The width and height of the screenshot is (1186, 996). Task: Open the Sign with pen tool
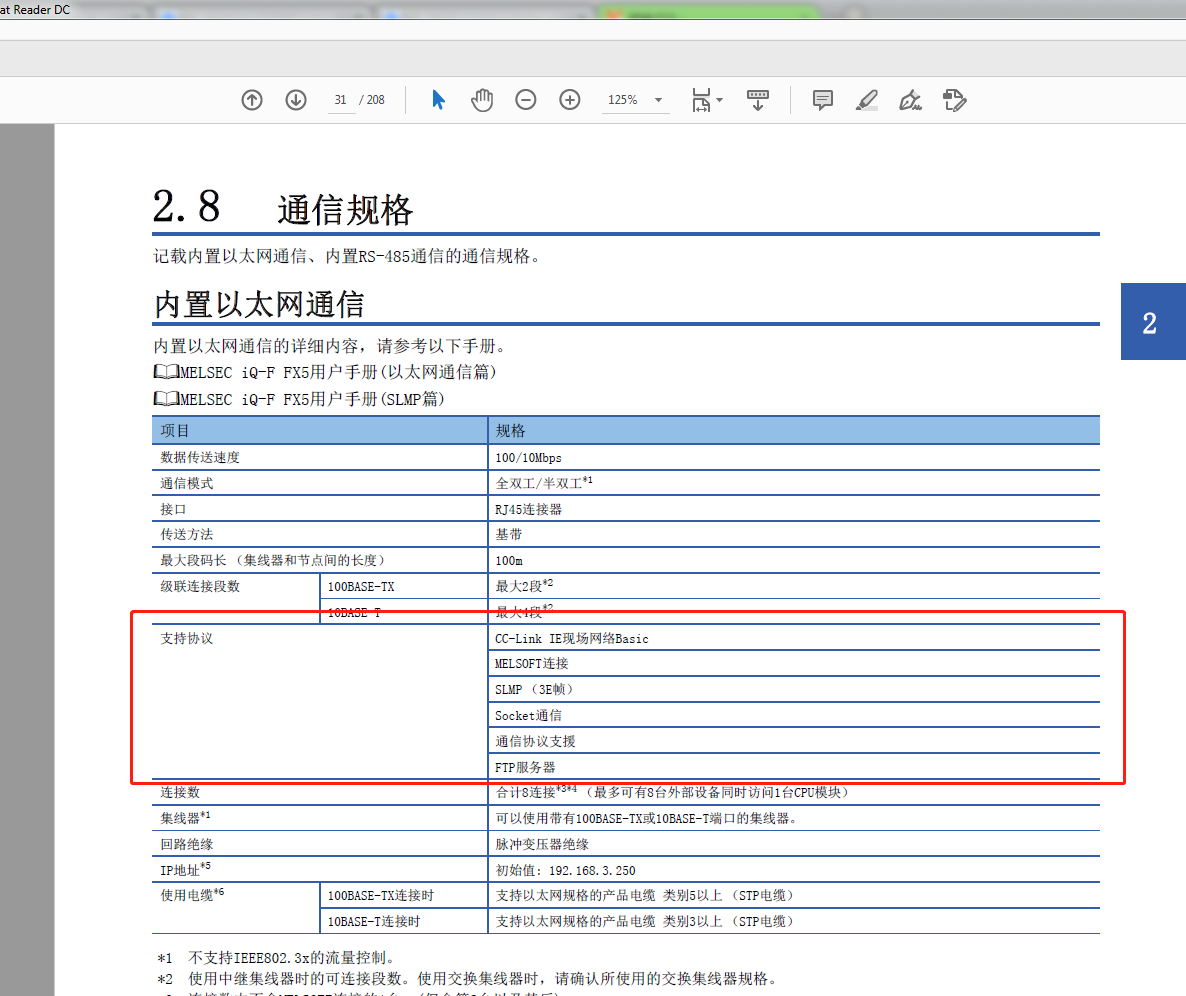[910, 100]
